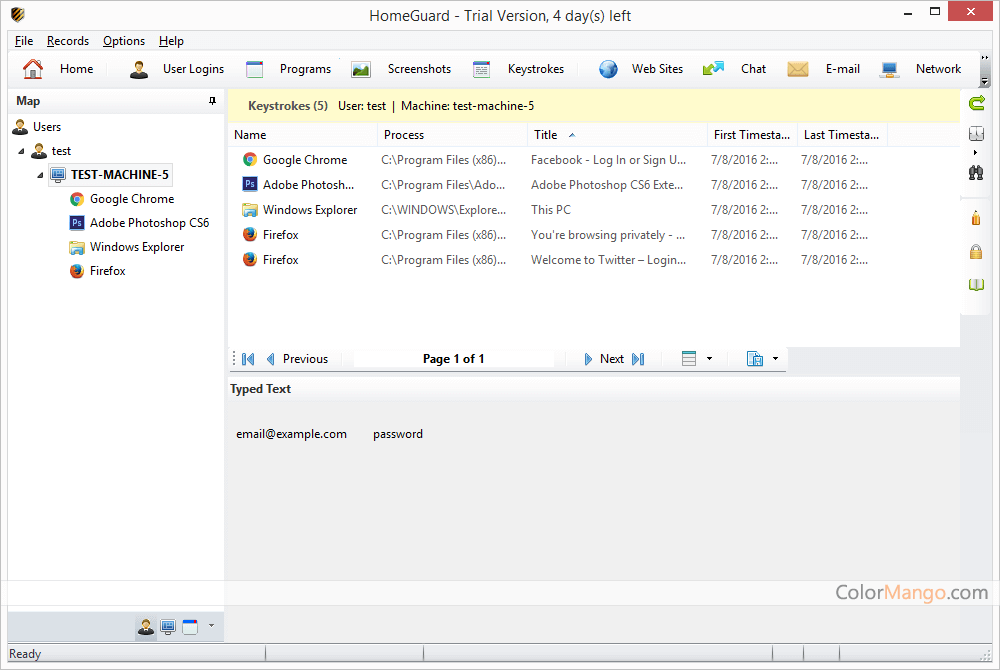Image resolution: width=1000 pixels, height=670 pixels.
Task: Click the pencil icon in right sidebar
Action: (977, 218)
